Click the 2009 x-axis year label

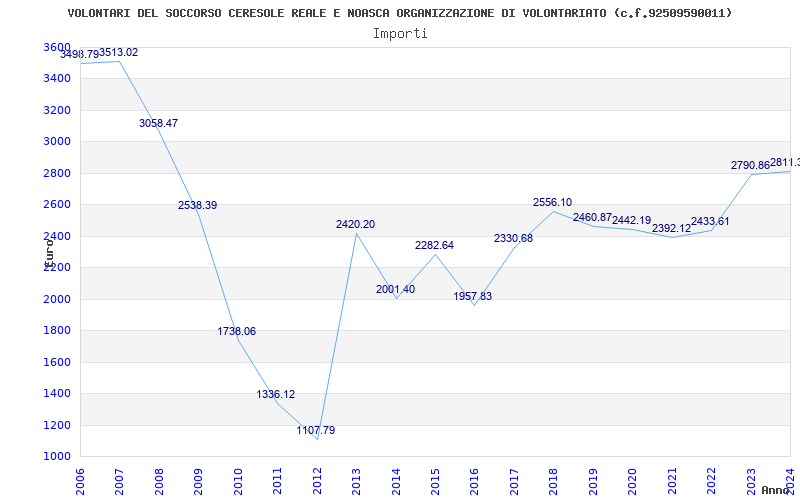pyautogui.click(x=198, y=482)
